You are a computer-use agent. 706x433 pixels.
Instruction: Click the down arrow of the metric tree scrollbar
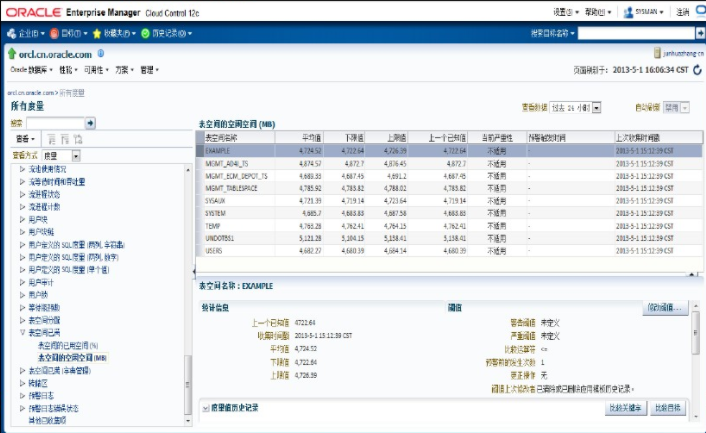point(188,421)
